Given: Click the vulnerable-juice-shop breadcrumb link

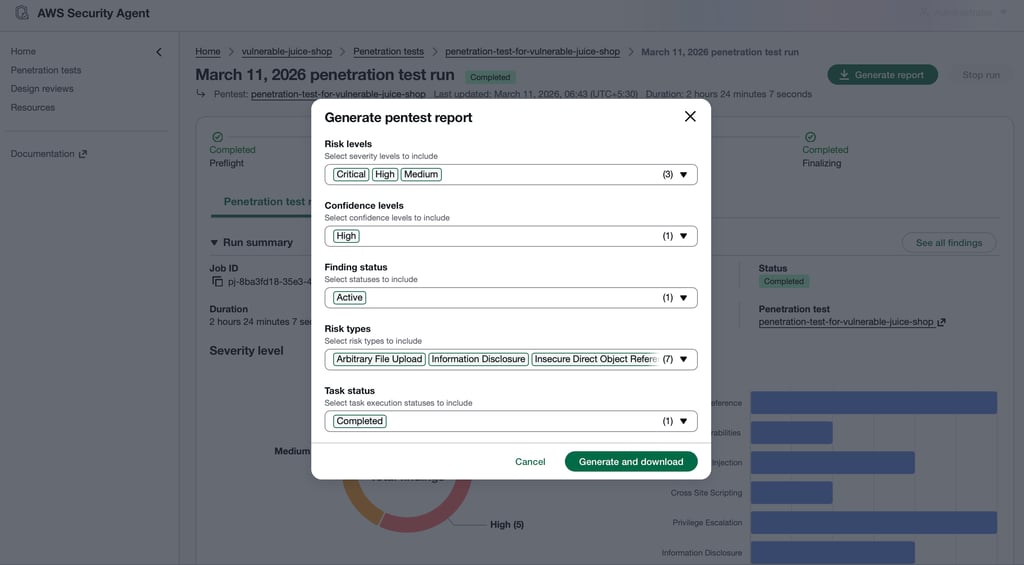Looking at the screenshot, I should (287, 52).
